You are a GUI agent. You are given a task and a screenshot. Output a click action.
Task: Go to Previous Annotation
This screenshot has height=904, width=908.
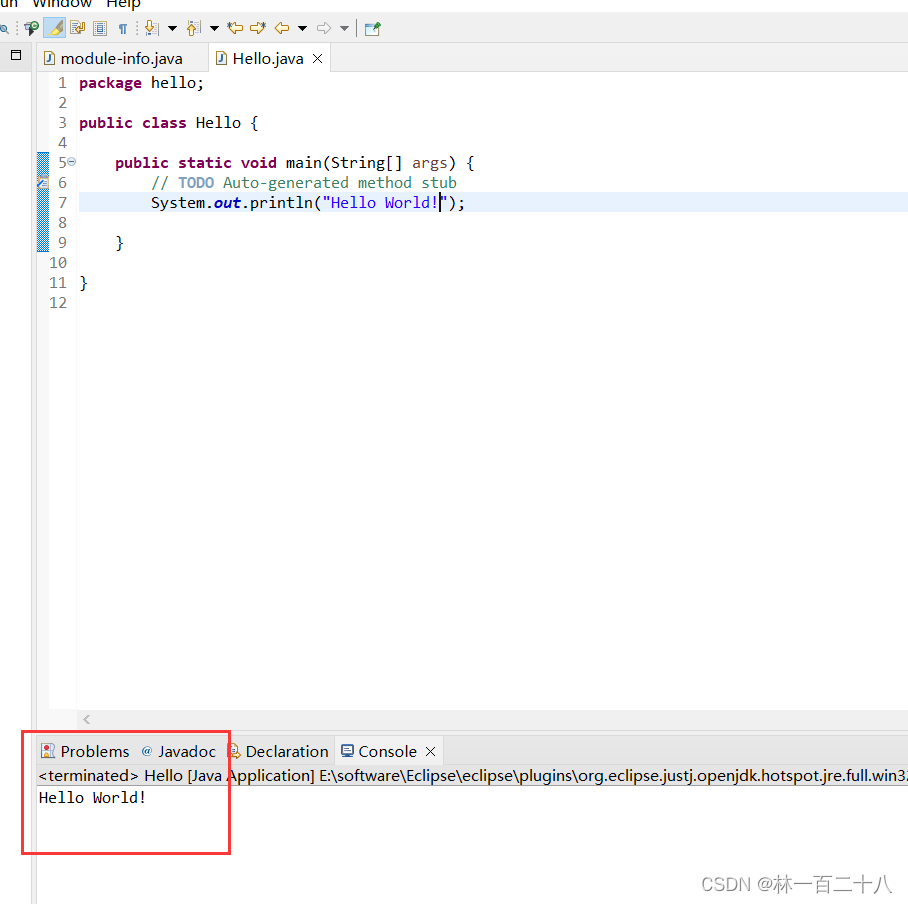[x=193, y=28]
